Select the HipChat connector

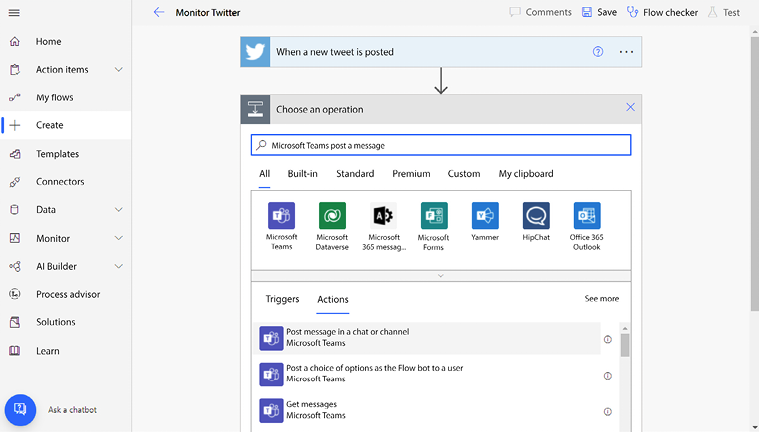536,222
